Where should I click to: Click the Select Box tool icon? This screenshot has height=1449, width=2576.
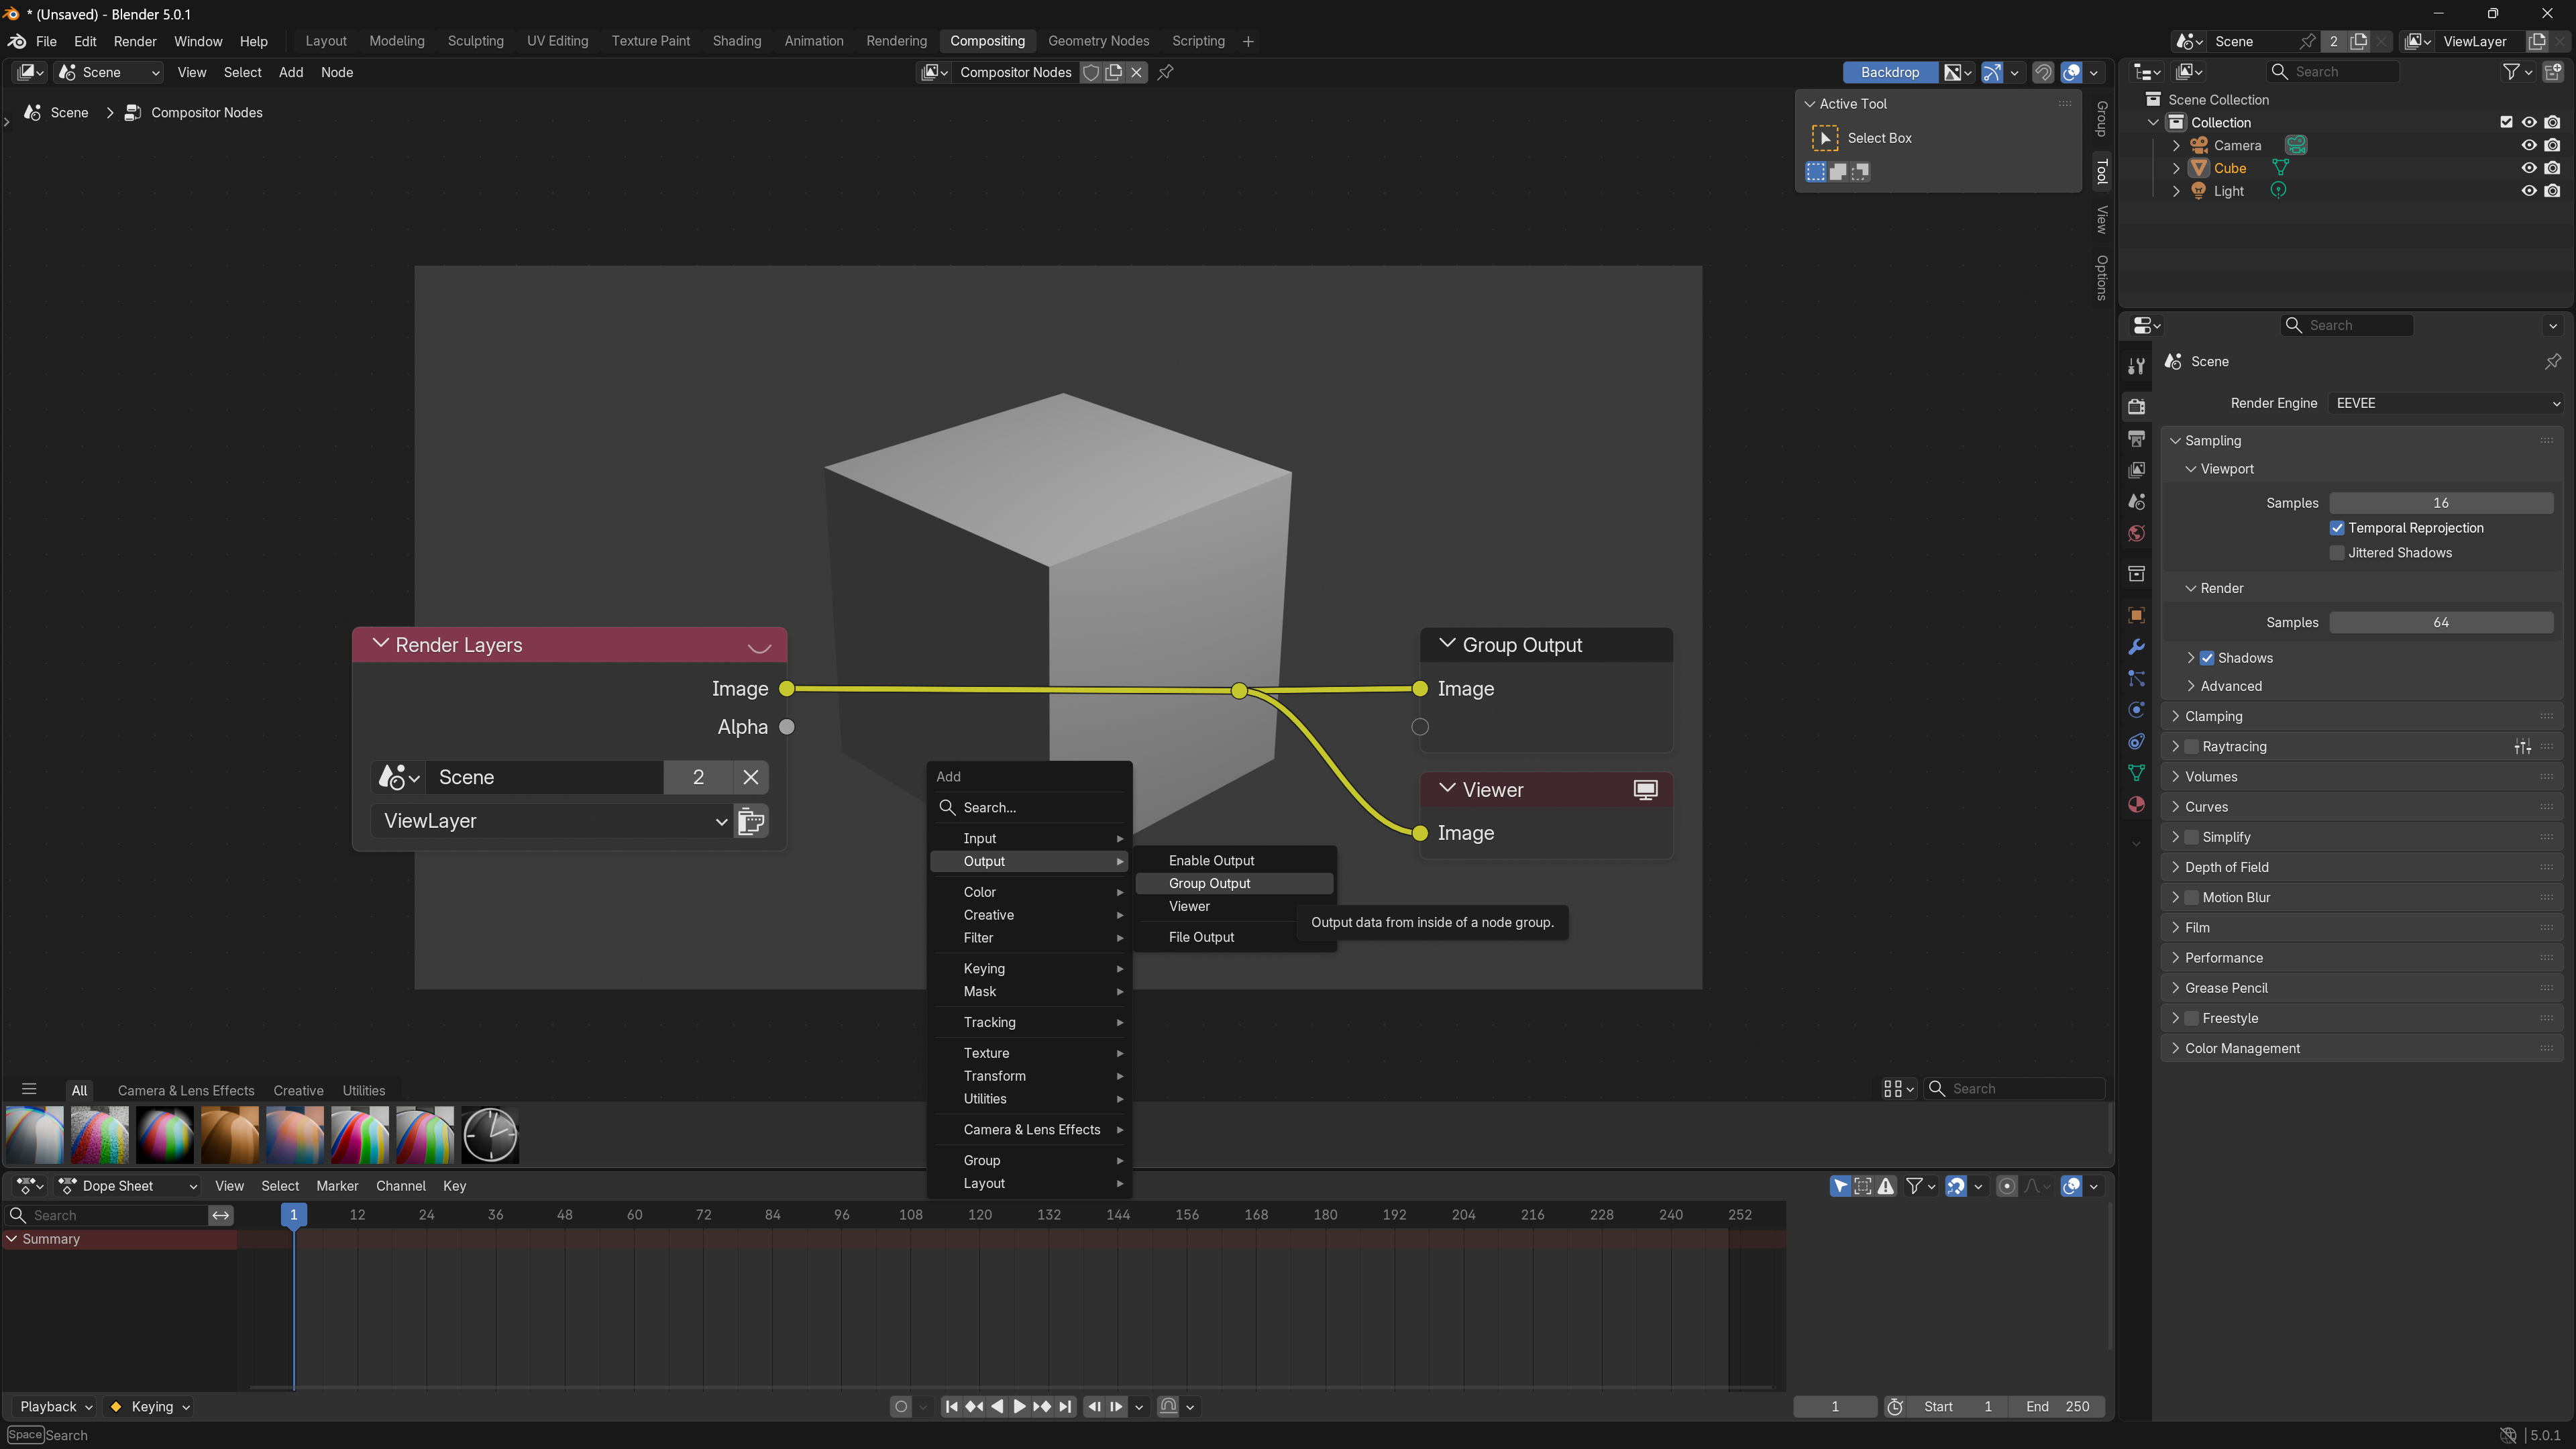[1824, 138]
